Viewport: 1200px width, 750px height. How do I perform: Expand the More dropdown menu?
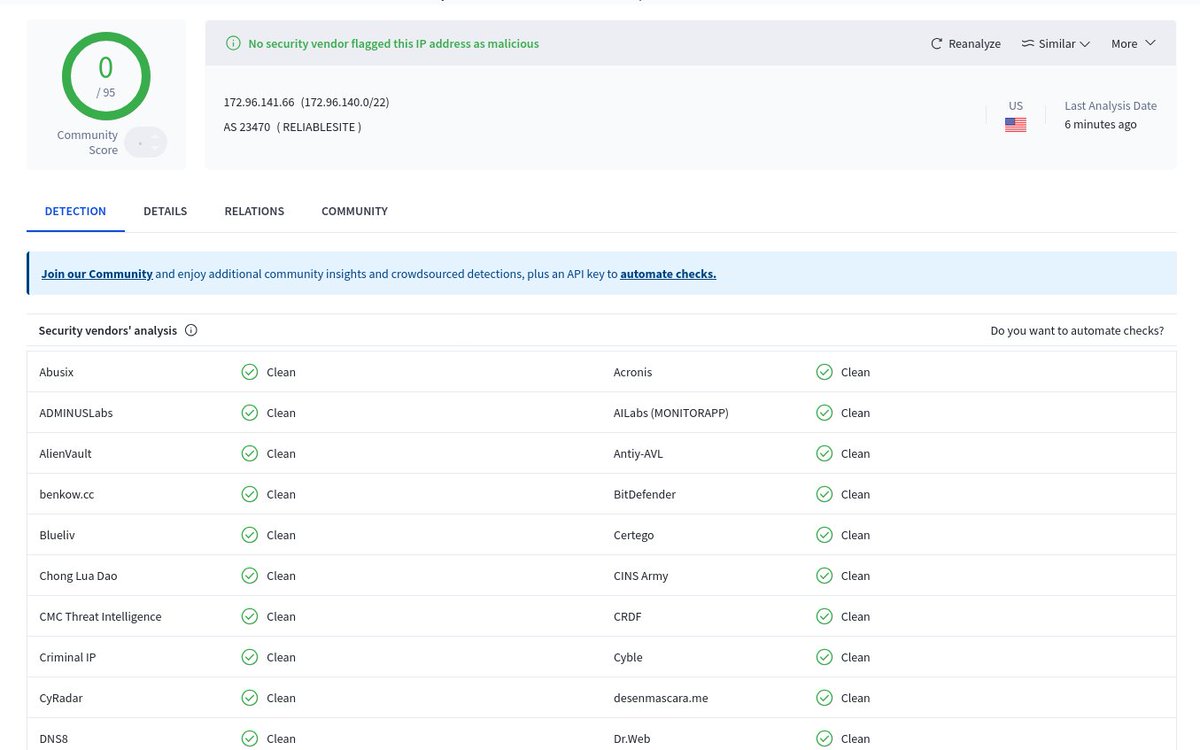click(x=1133, y=44)
